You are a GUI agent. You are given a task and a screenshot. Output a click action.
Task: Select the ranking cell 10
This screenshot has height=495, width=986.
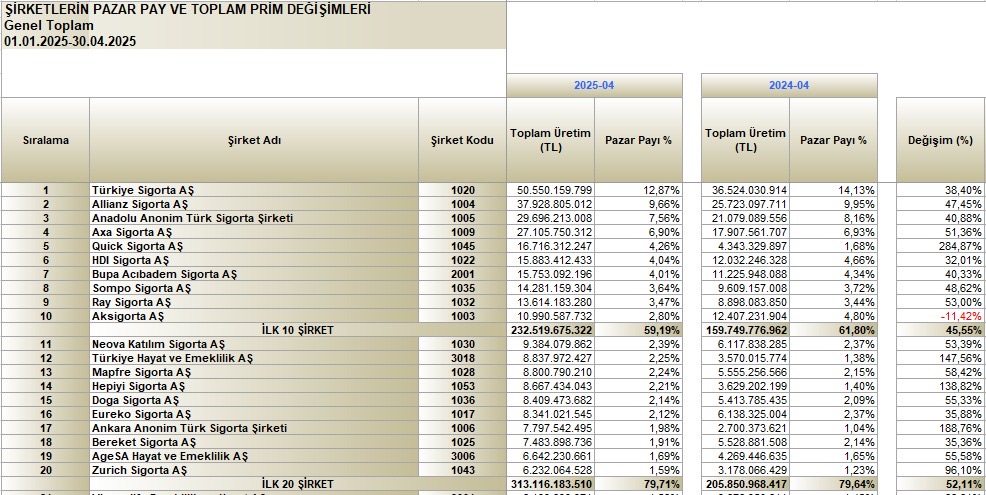(x=45, y=316)
